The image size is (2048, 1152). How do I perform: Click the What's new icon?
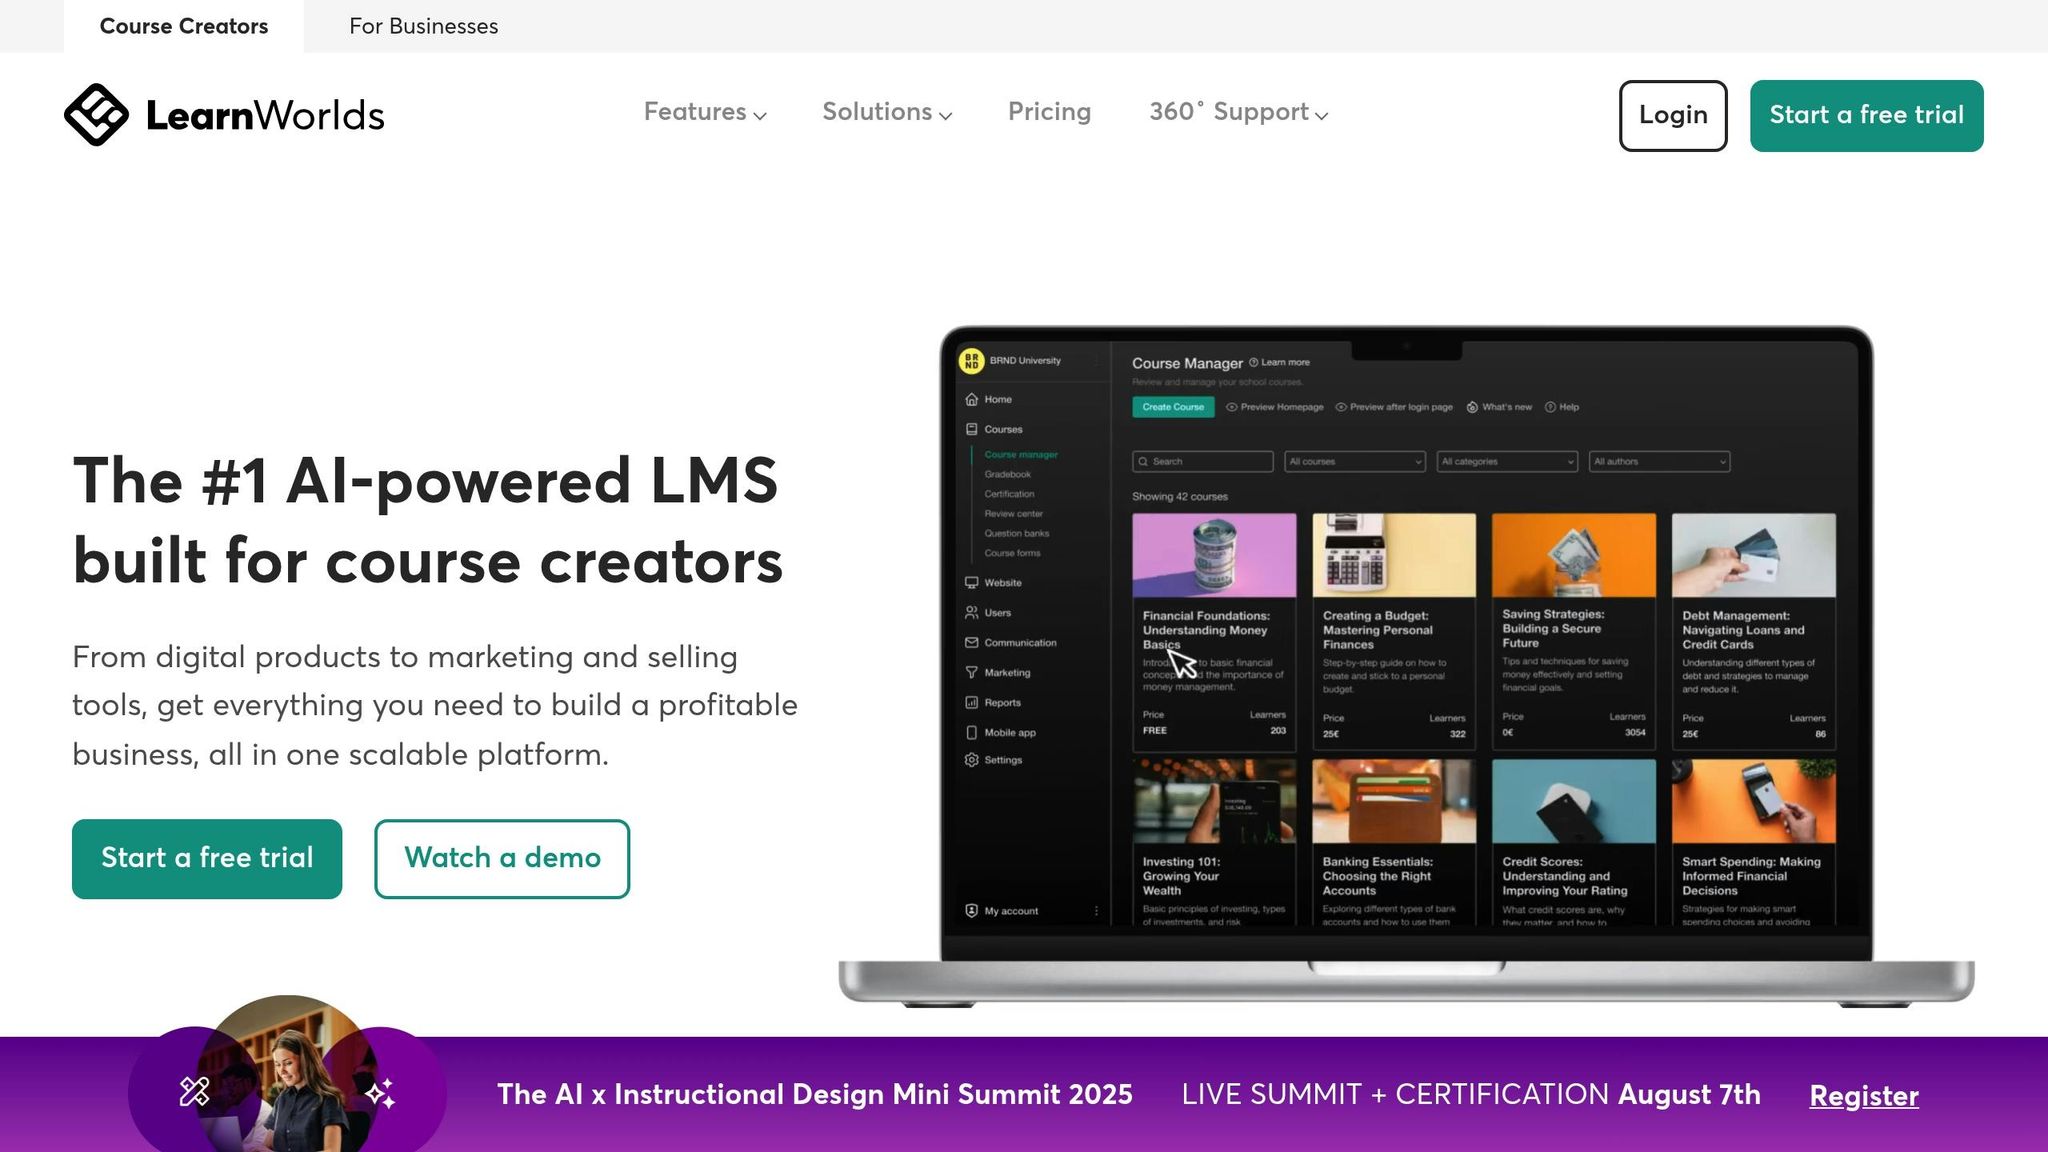tap(1472, 407)
